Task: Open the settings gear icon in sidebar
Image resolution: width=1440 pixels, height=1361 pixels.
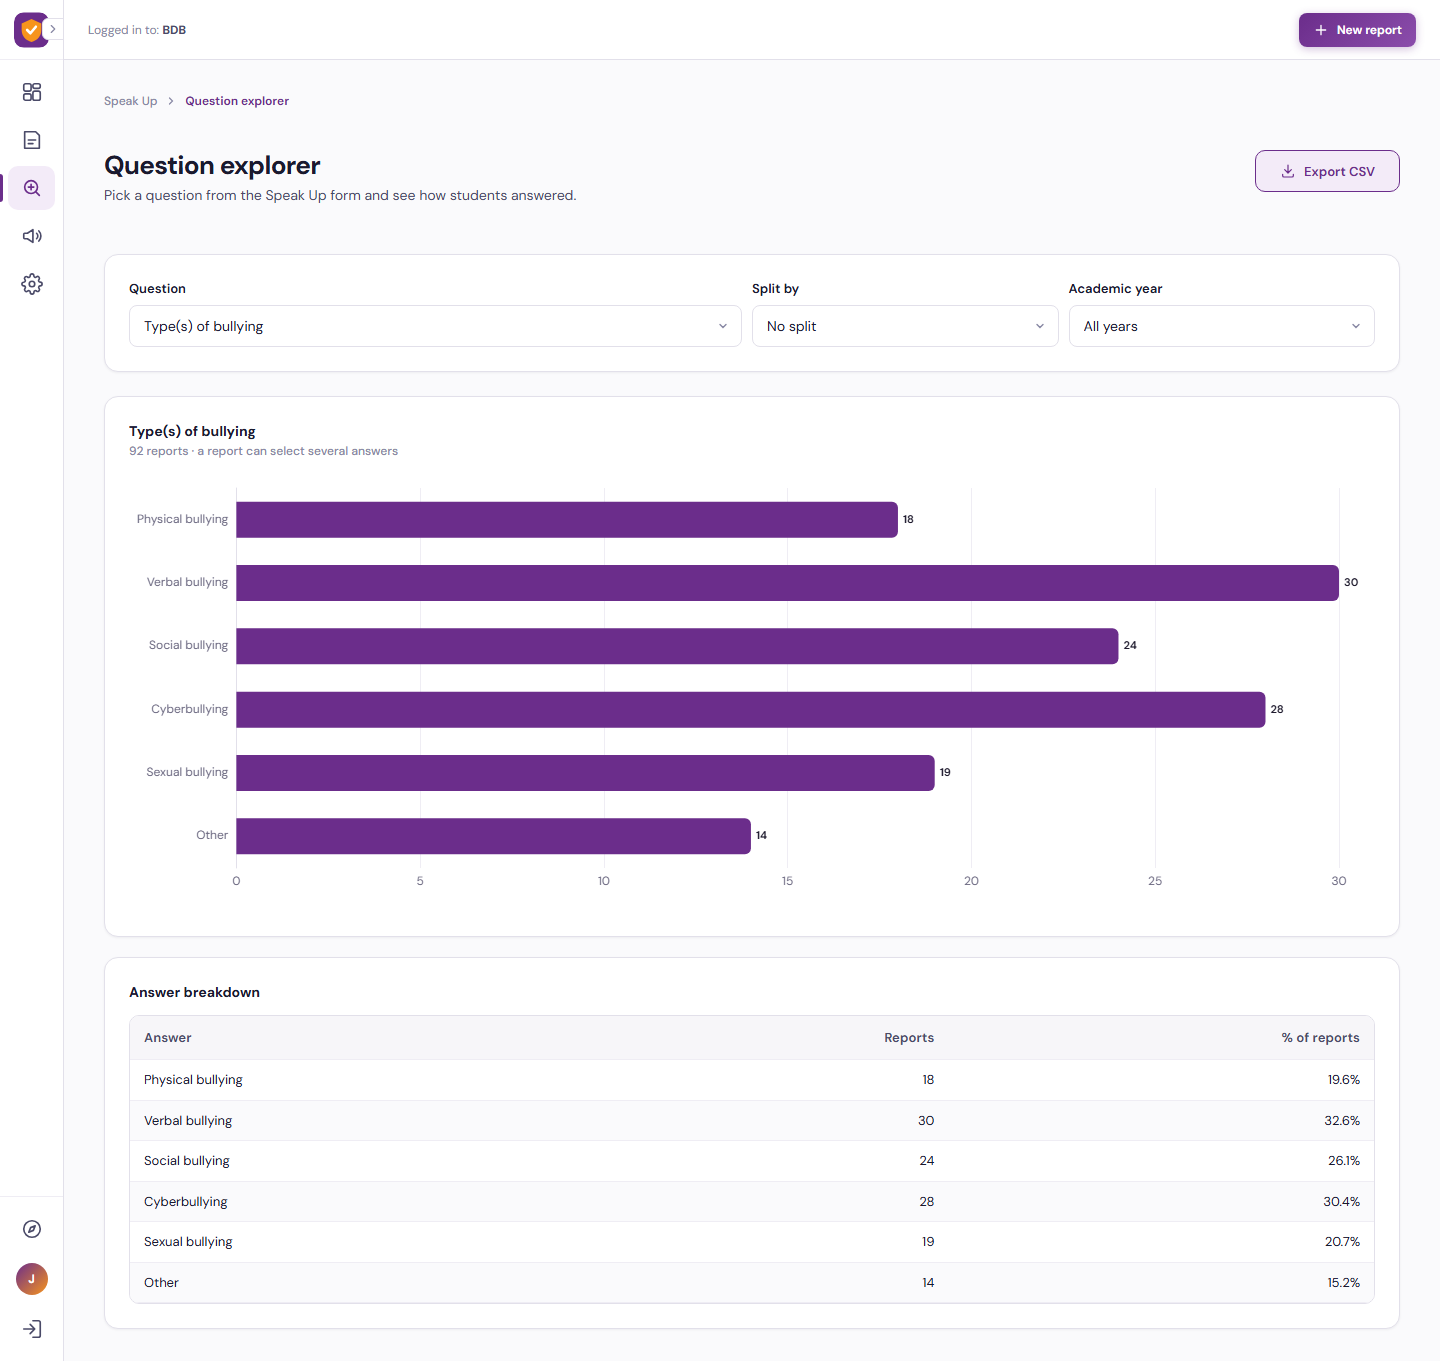Action: tap(32, 284)
